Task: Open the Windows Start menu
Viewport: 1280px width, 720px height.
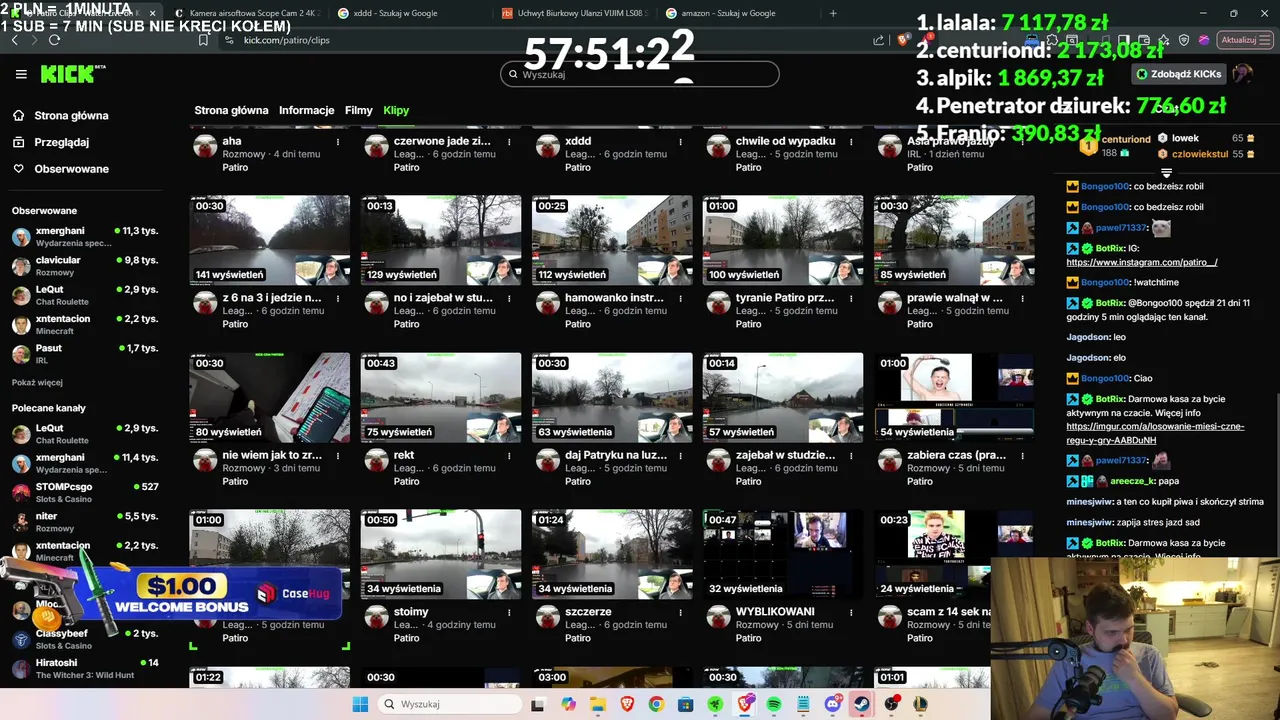Action: tap(360, 704)
